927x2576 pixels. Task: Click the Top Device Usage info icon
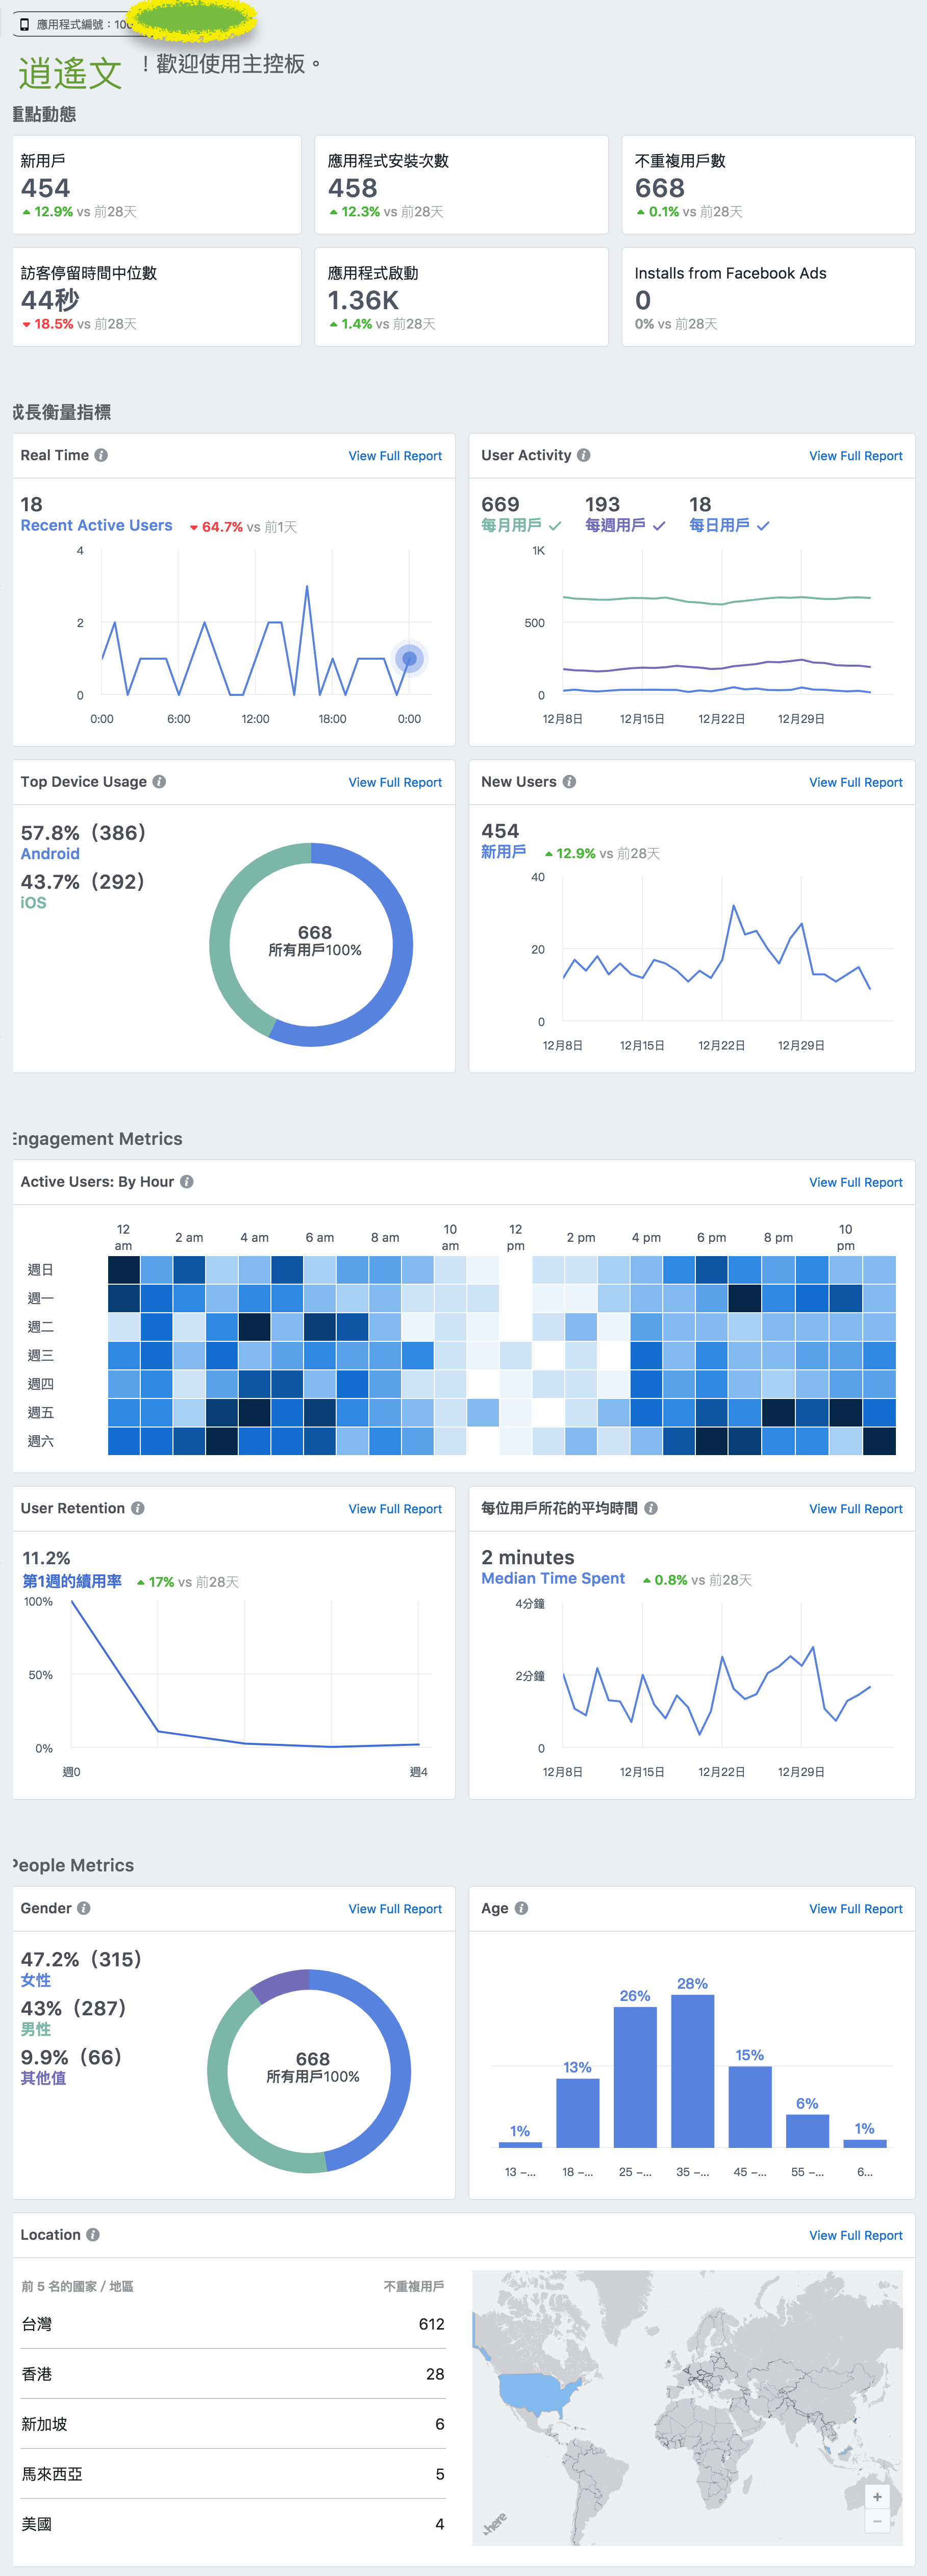pos(159,782)
